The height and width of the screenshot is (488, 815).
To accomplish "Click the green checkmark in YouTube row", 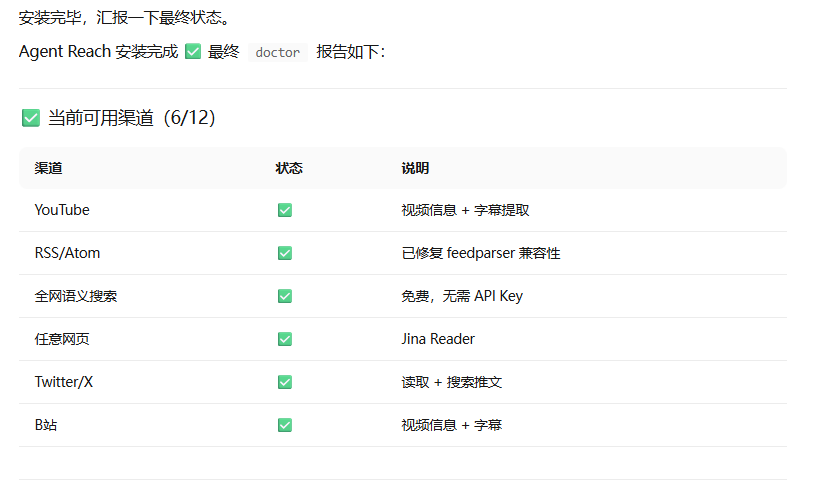I will 285,210.
